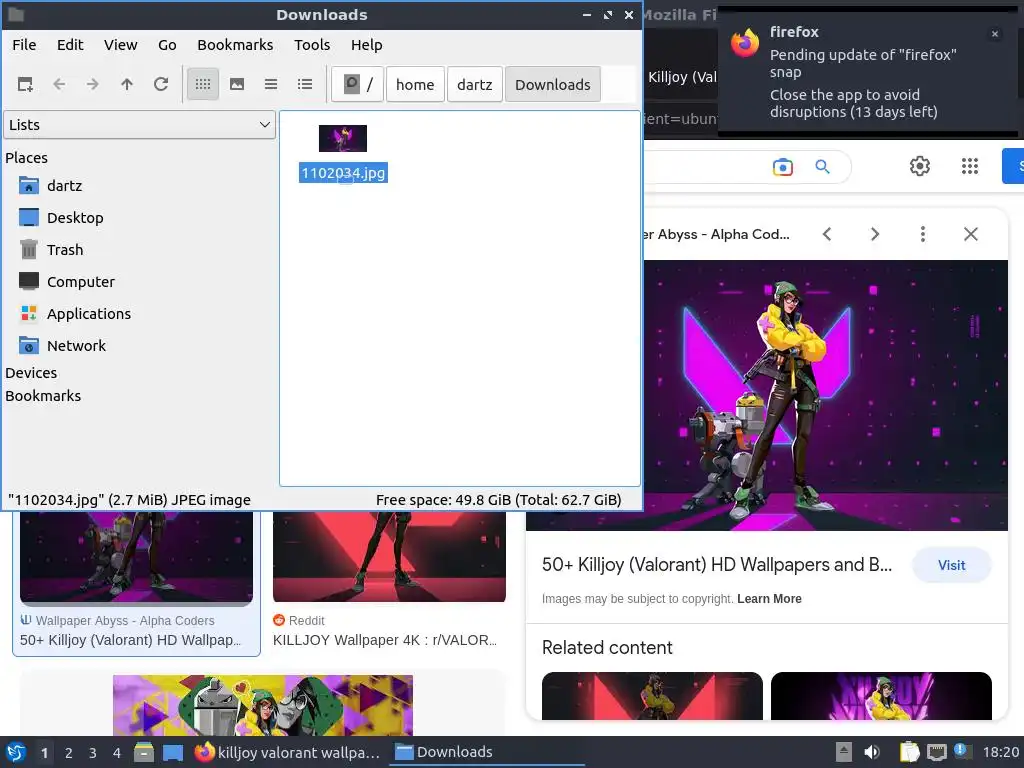Image resolution: width=1024 pixels, height=768 pixels.
Task: Dismiss the firefox snap update notification
Action: 995,34
